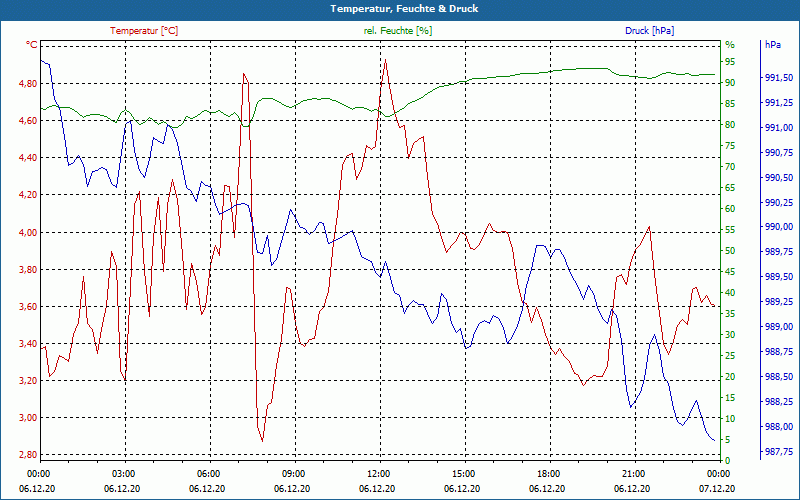The width and height of the screenshot is (800, 500).
Task: Click green humidity axis value '90'
Action: (x=730, y=83)
